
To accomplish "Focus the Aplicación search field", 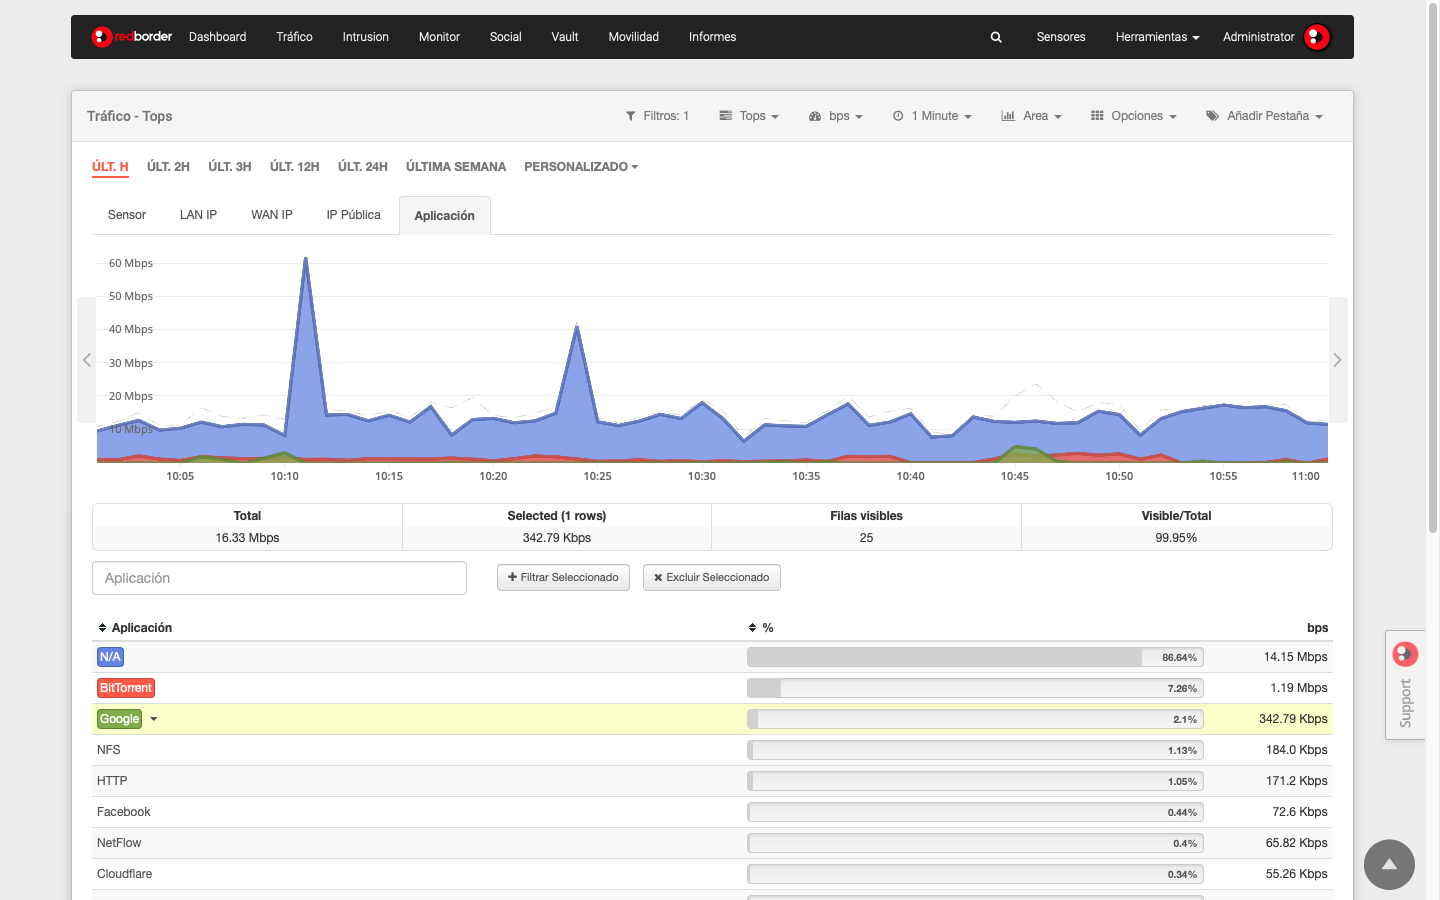I will tap(279, 578).
